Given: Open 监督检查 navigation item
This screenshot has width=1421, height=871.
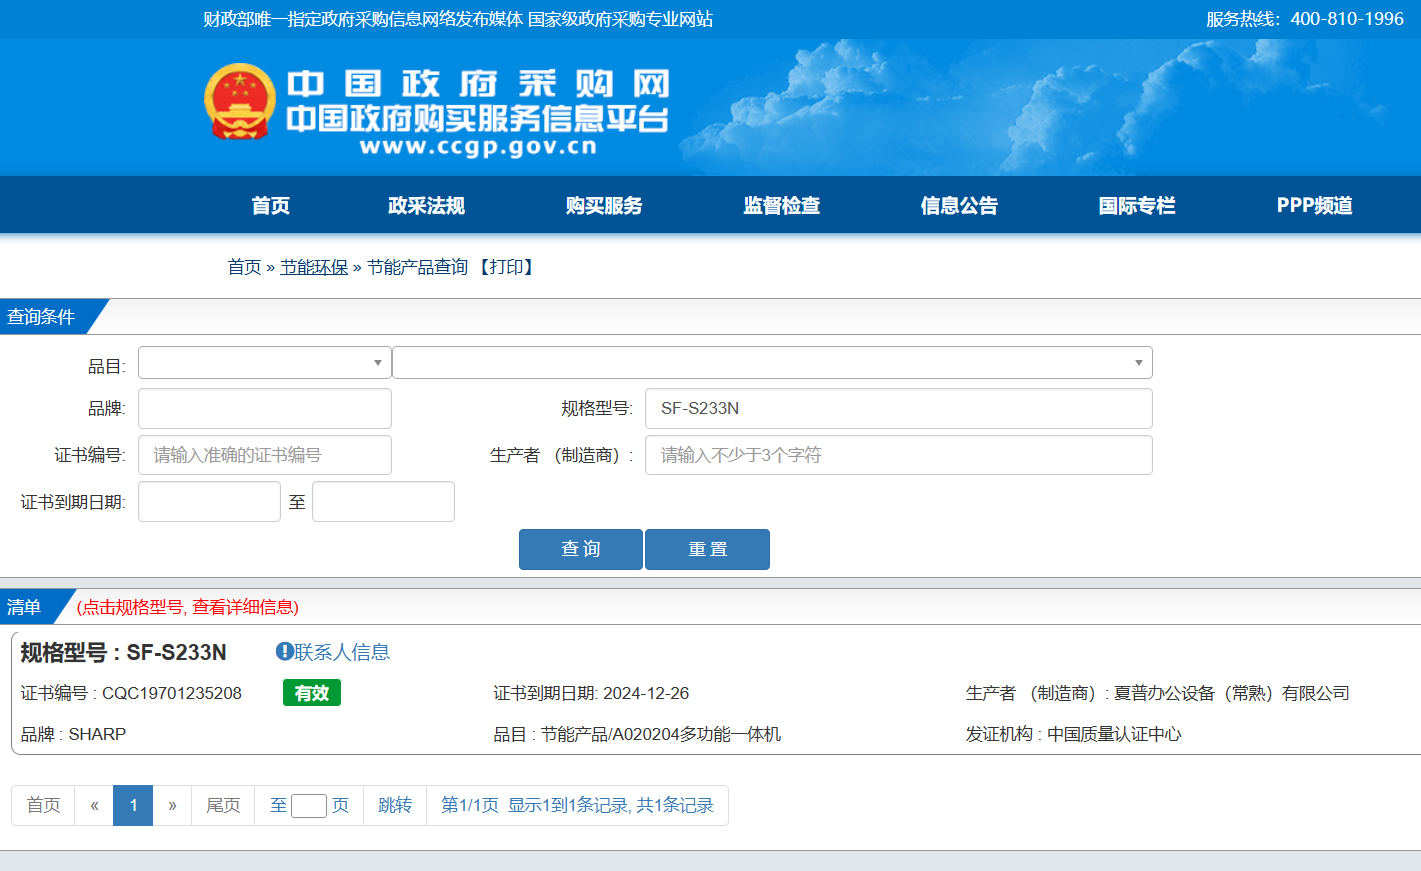Looking at the screenshot, I should pyautogui.click(x=782, y=205).
